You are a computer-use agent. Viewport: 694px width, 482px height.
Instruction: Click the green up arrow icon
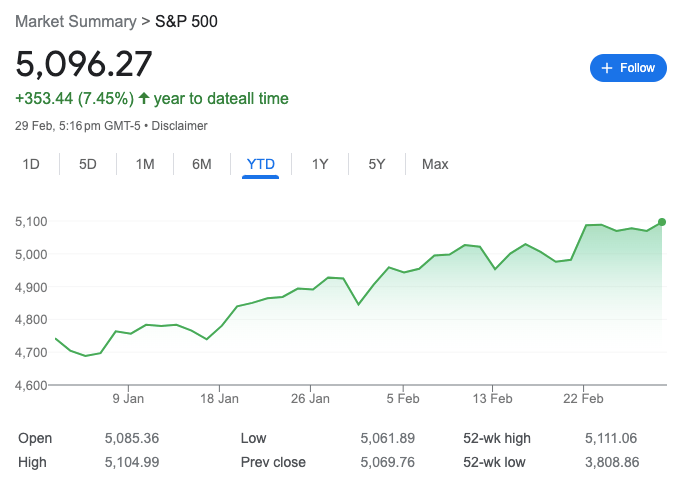[143, 98]
